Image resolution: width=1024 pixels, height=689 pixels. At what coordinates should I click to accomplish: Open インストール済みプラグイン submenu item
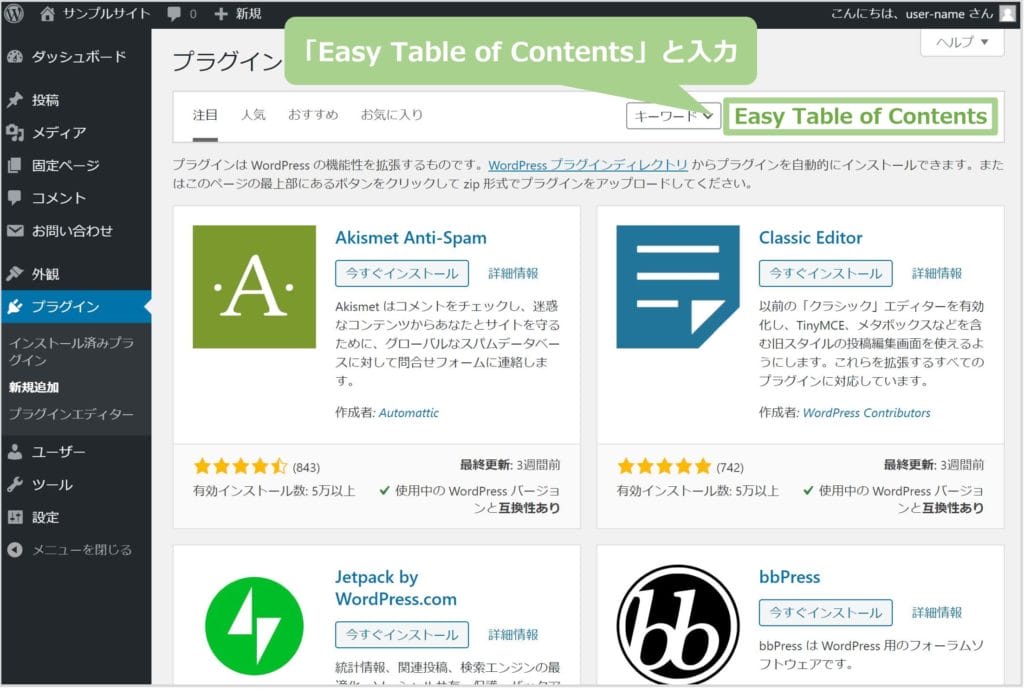70,351
